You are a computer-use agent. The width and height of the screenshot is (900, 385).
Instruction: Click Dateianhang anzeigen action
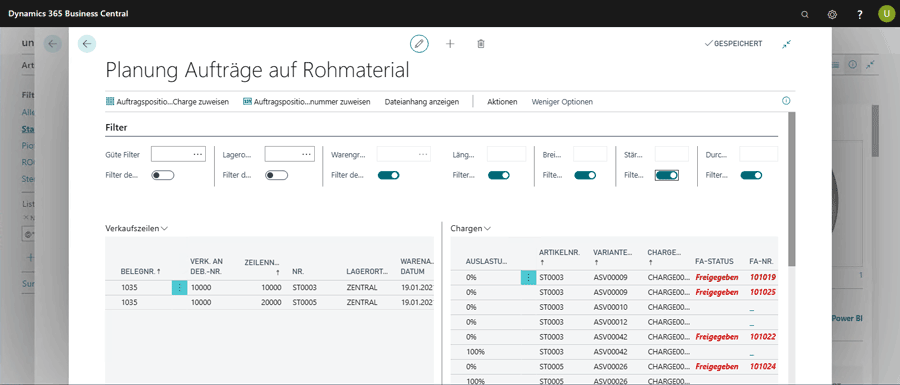coord(421,102)
